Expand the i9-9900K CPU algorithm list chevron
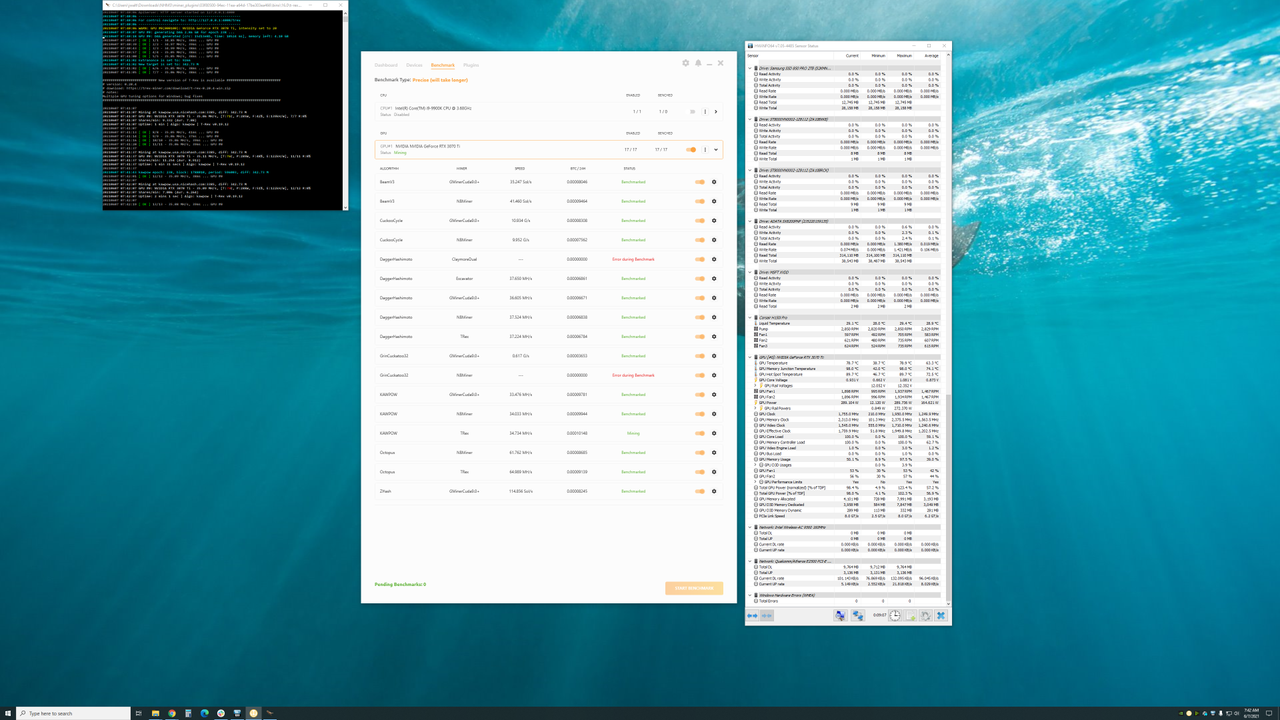The height and width of the screenshot is (720, 1280). tap(716, 112)
